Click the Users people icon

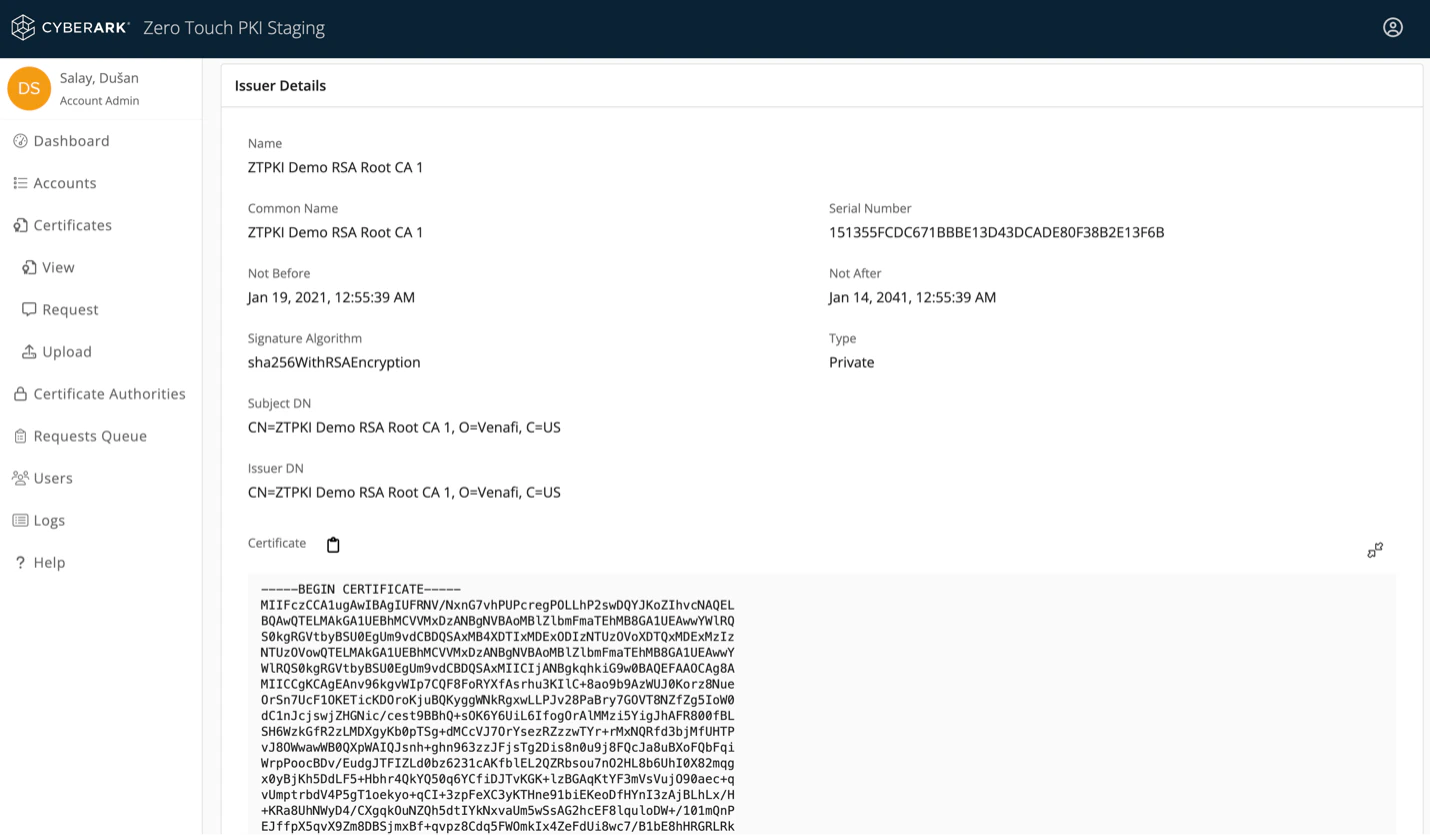click(x=20, y=478)
